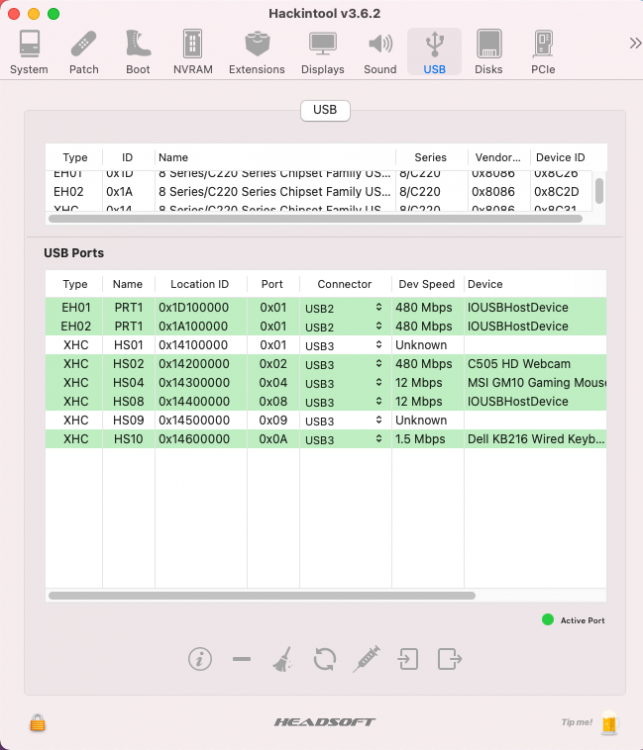Open connector dropdown for HS08 port
This screenshot has width=643, height=750.
(344, 402)
